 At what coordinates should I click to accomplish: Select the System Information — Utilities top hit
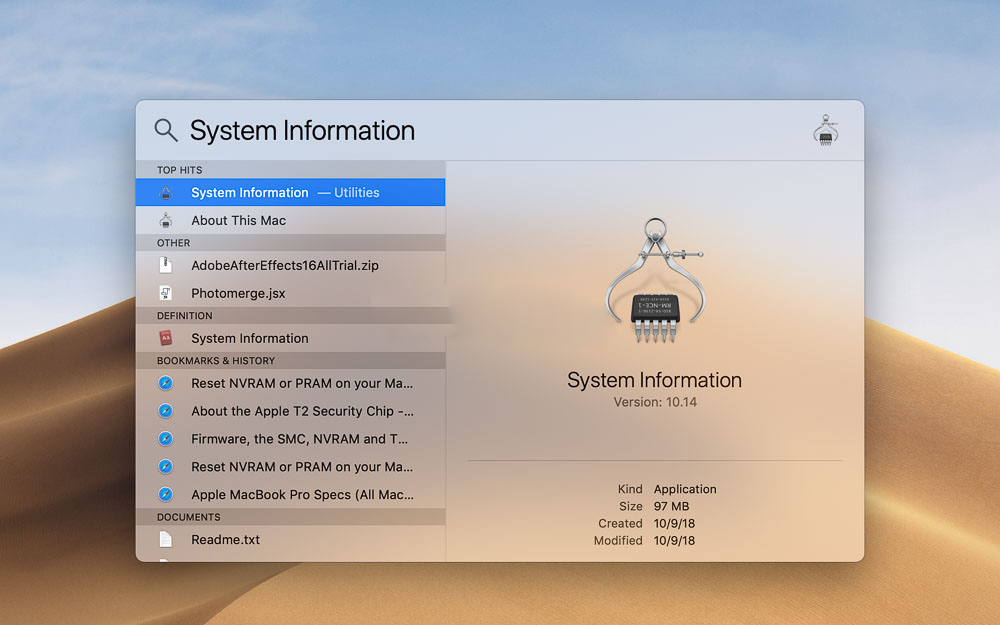click(x=290, y=193)
